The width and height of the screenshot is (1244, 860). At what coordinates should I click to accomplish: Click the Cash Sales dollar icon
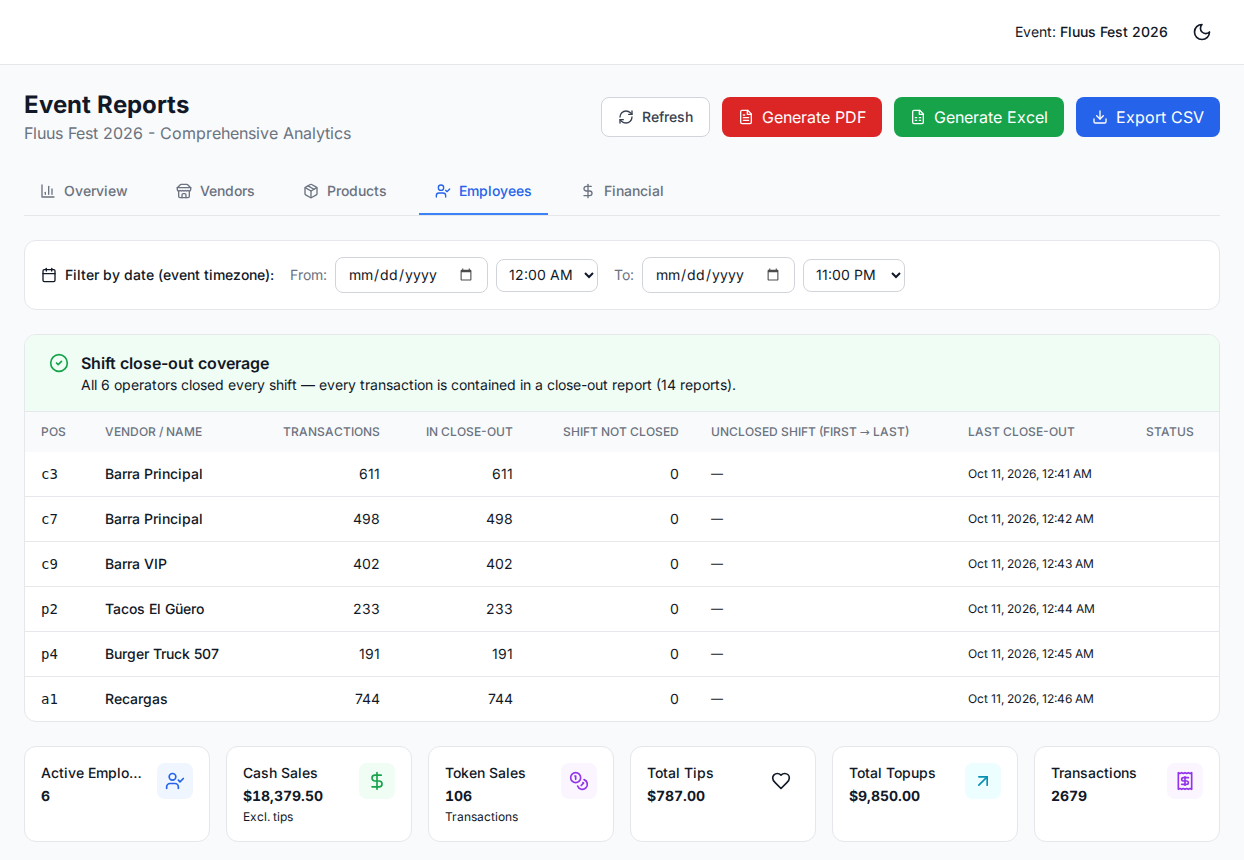coord(377,781)
